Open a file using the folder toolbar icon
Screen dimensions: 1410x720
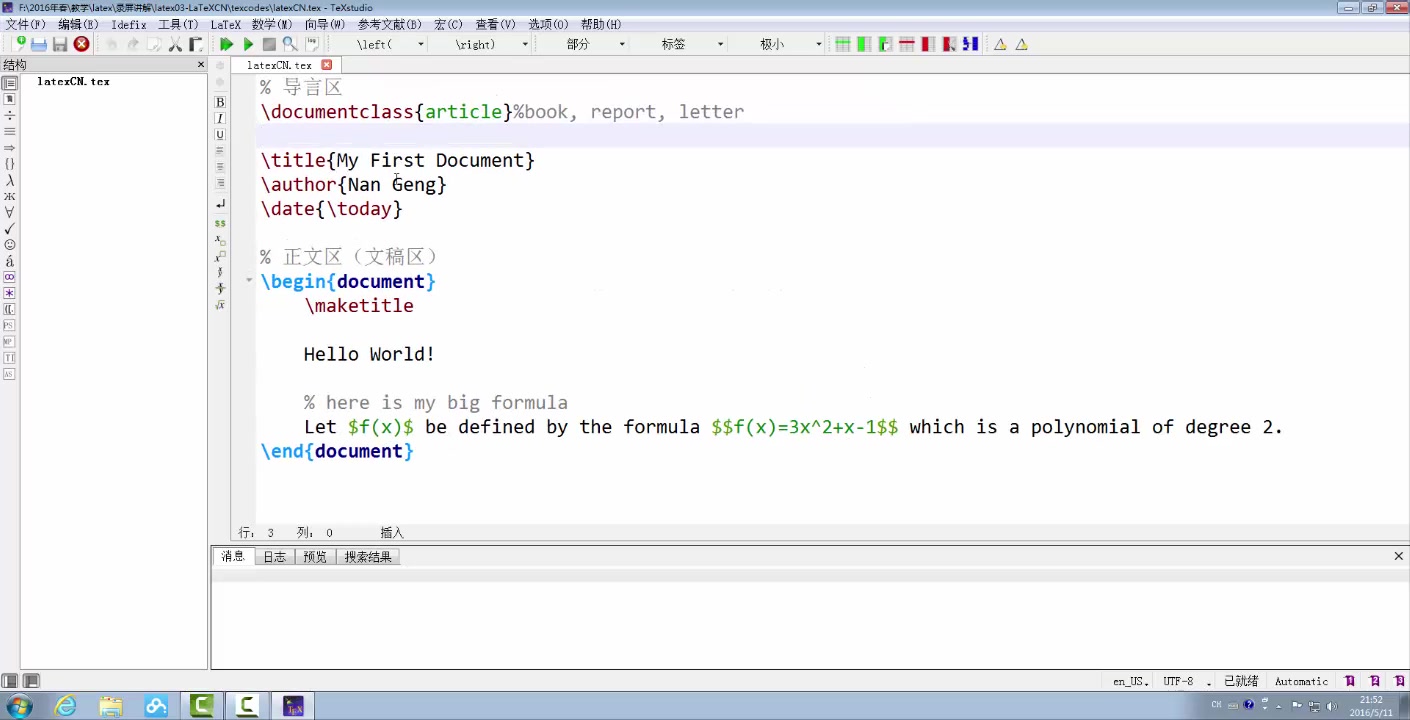(x=39, y=44)
